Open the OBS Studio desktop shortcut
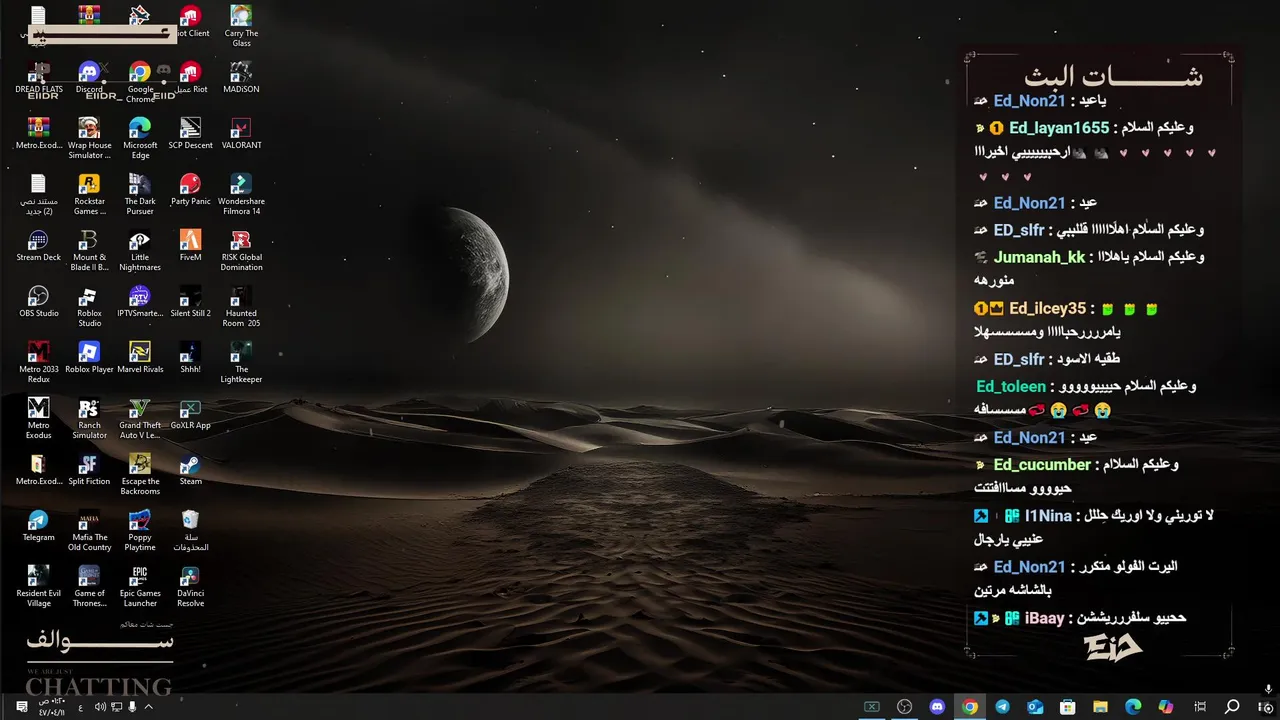1280x720 pixels. pos(38,302)
